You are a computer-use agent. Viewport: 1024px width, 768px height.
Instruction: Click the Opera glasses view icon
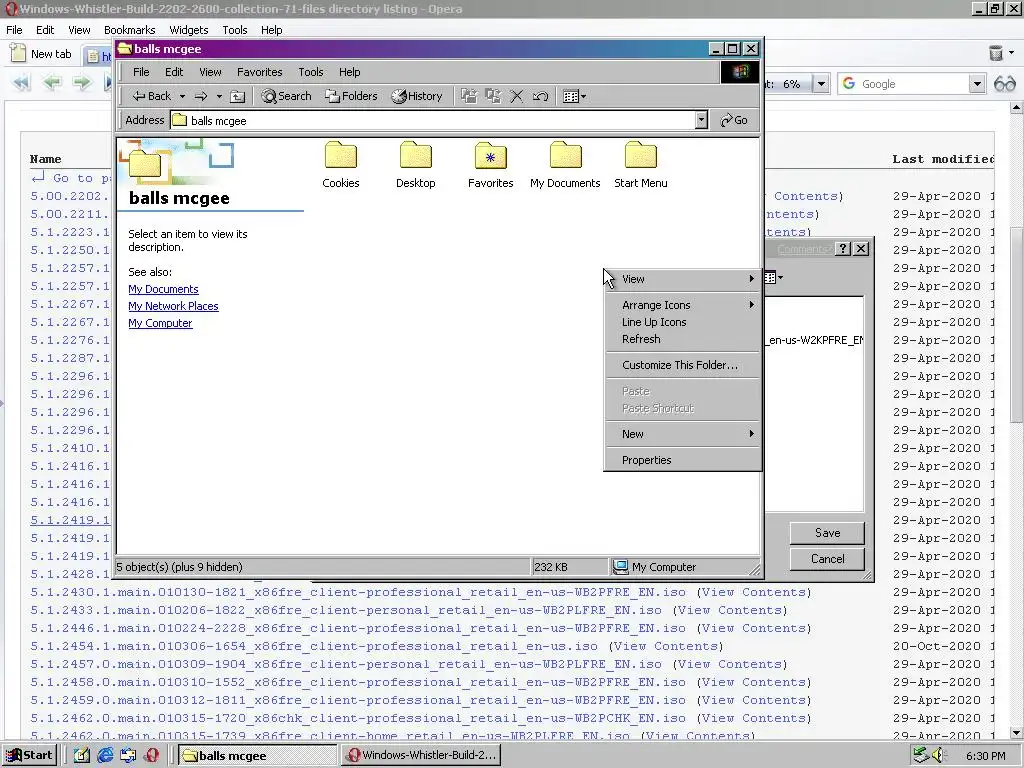[x=1004, y=84]
